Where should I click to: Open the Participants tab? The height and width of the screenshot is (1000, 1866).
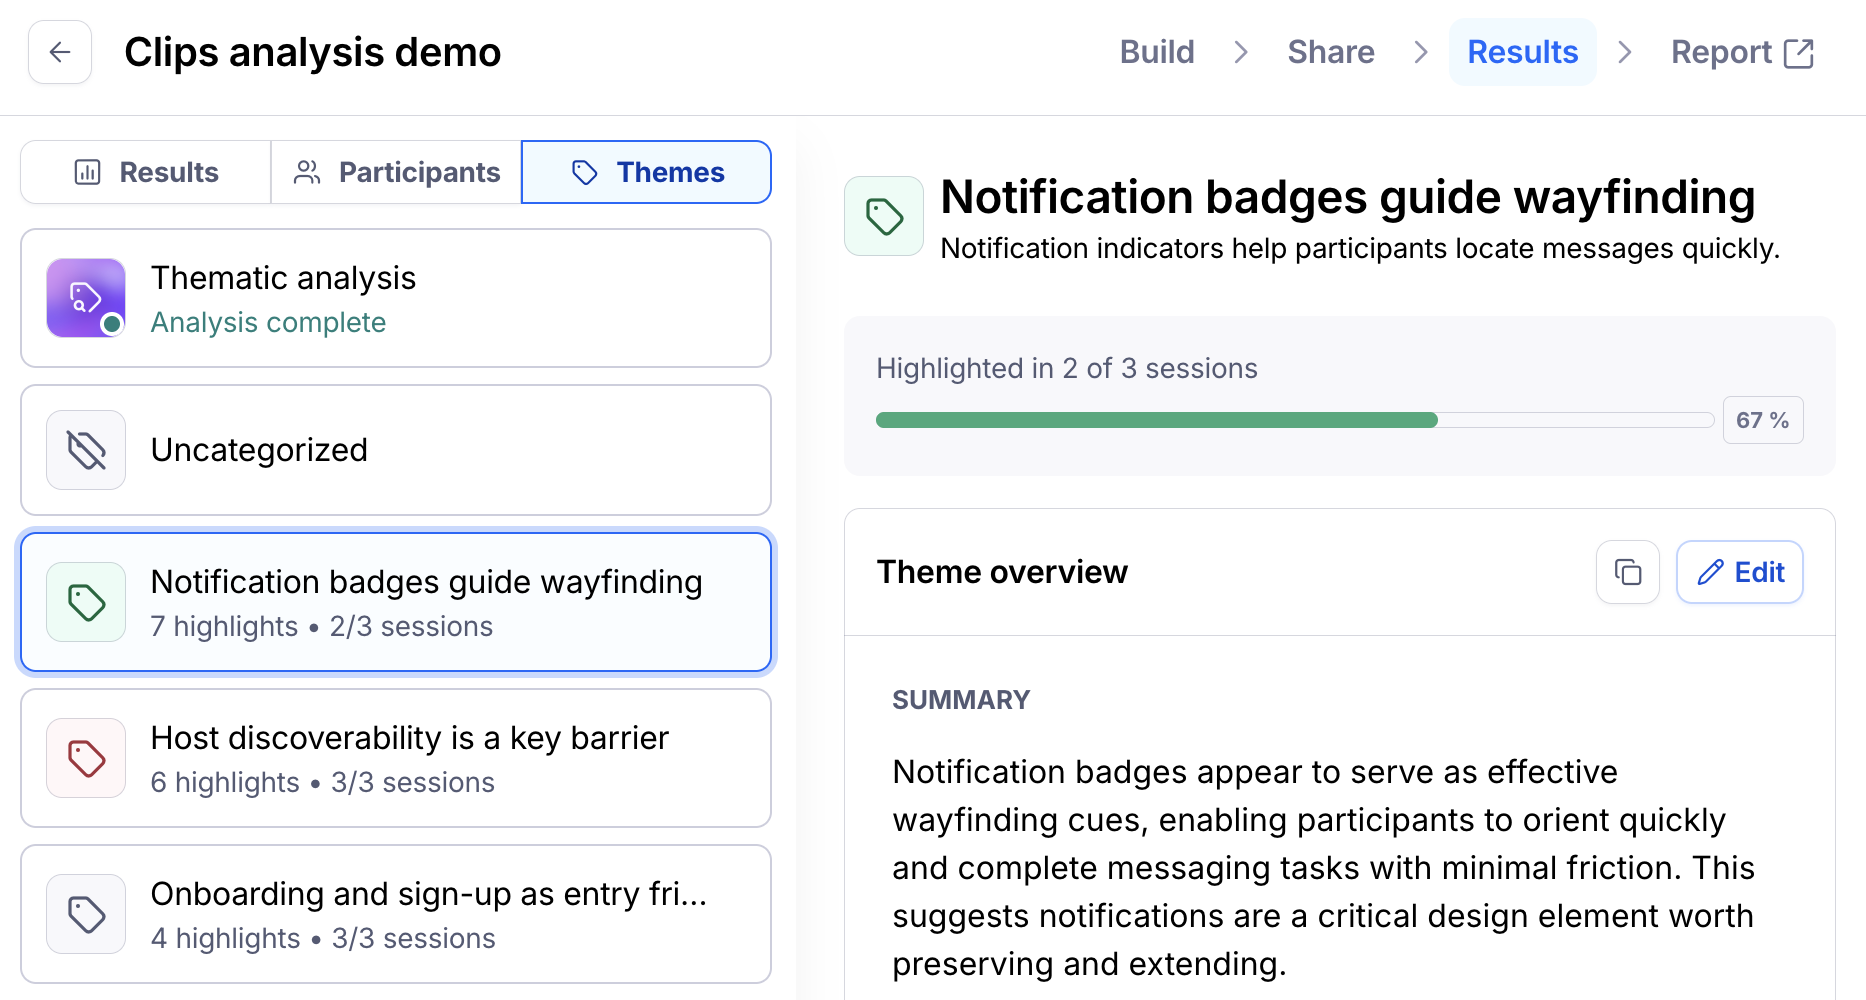coord(396,172)
